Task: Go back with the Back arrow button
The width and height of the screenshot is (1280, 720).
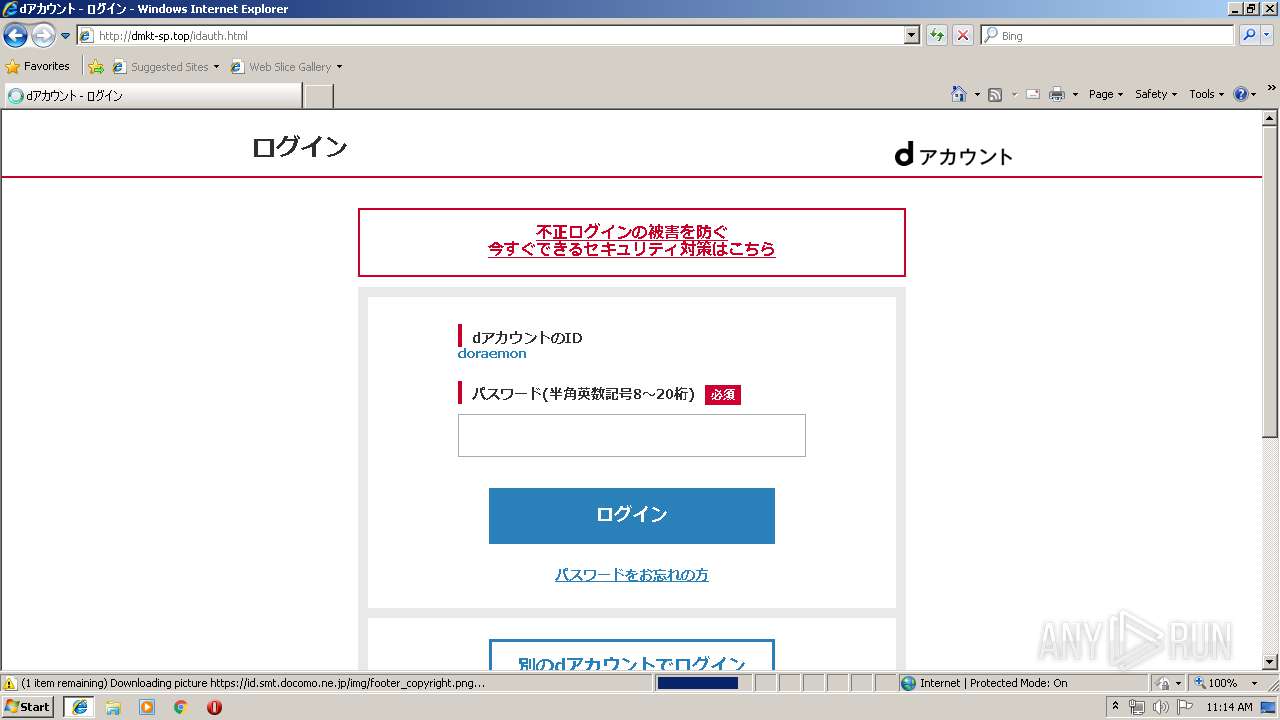Action: pyautogui.click(x=15, y=36)
